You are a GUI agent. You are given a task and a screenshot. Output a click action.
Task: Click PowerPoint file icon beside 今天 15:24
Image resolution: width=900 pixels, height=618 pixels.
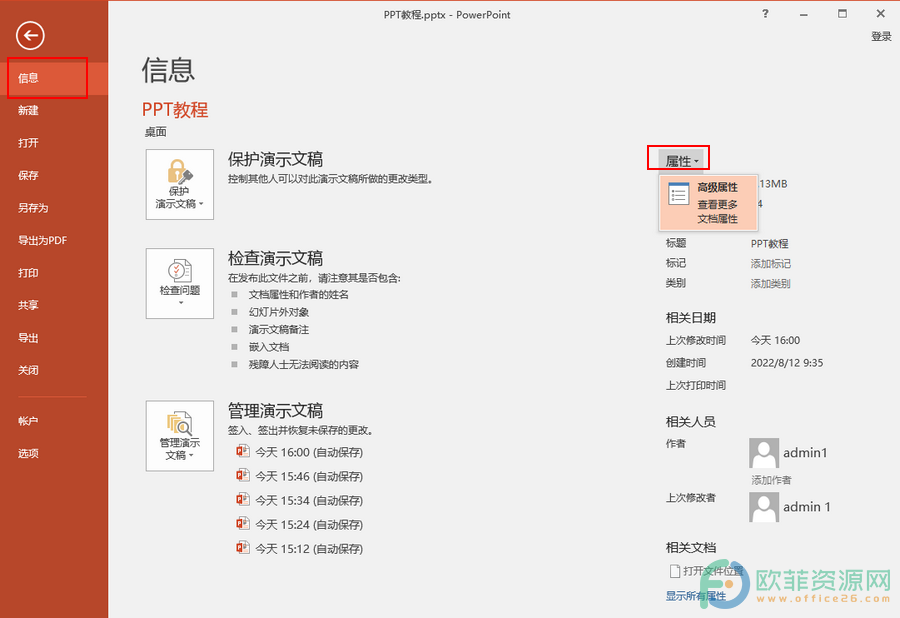click(243, 524)
